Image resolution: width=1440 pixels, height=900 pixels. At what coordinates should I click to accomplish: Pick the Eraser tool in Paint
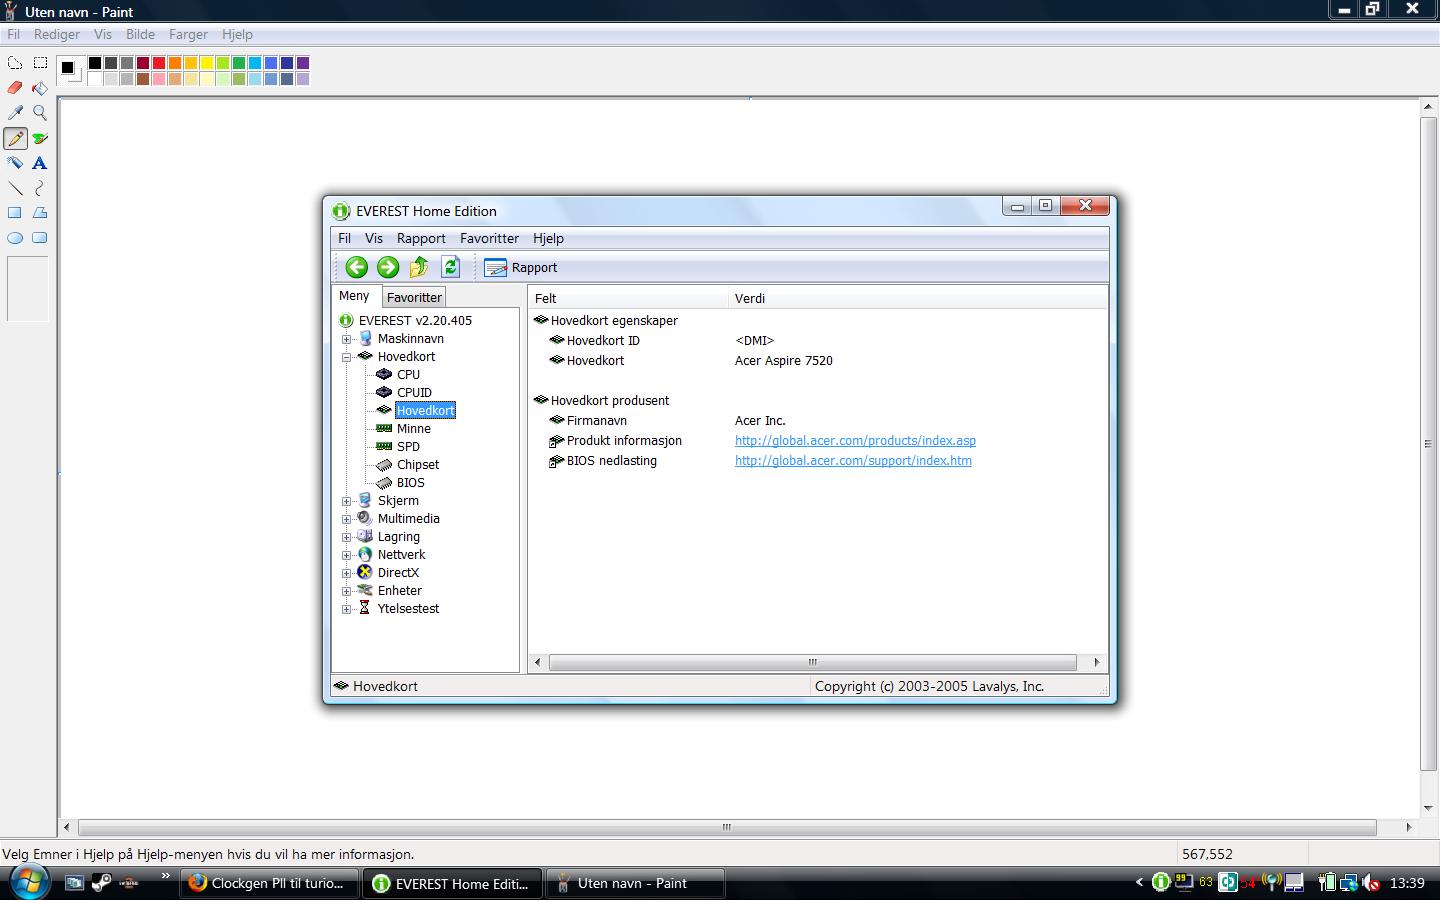pyautogui.click(x=15, y=88)
